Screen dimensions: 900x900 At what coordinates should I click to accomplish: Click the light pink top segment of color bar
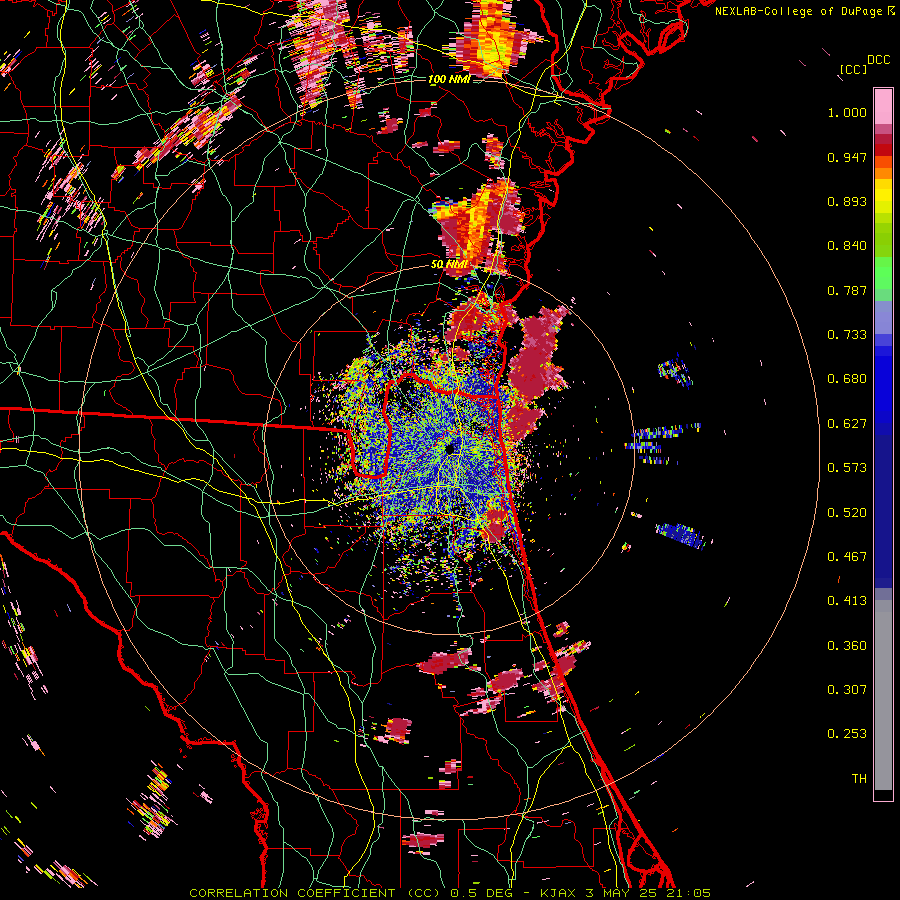883,107
